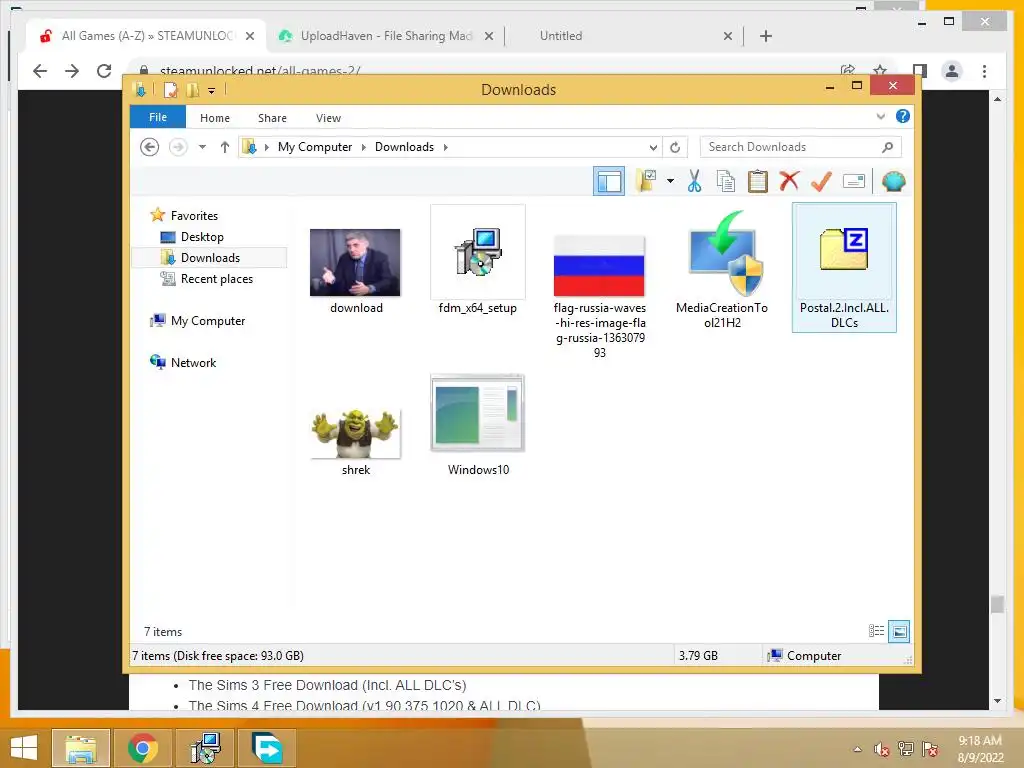Screen dimensions: 1024x768
Task: Open a new Chrome tab
Action: pos(766,36)
